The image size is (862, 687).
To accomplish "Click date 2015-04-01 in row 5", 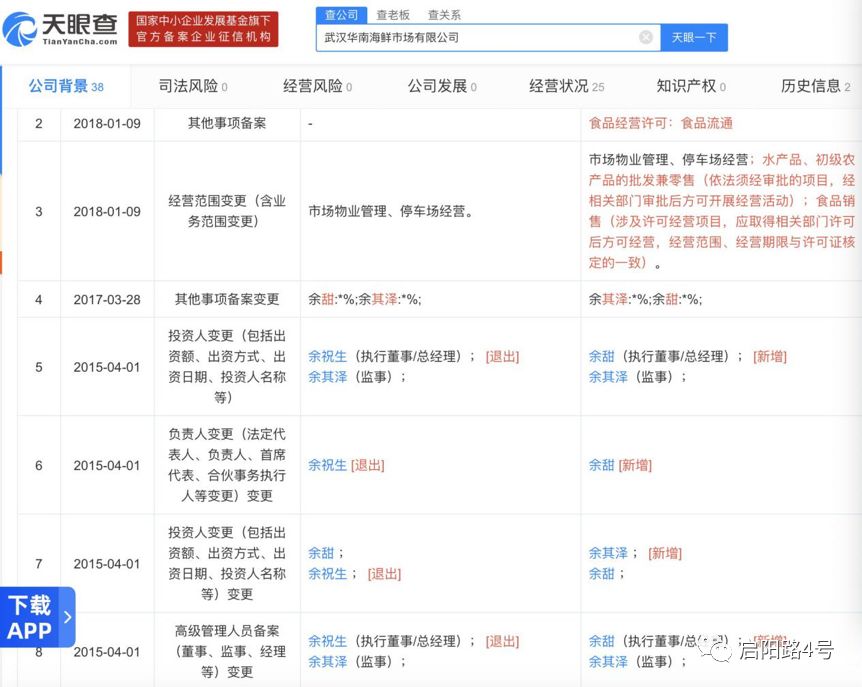I will 107,367.
